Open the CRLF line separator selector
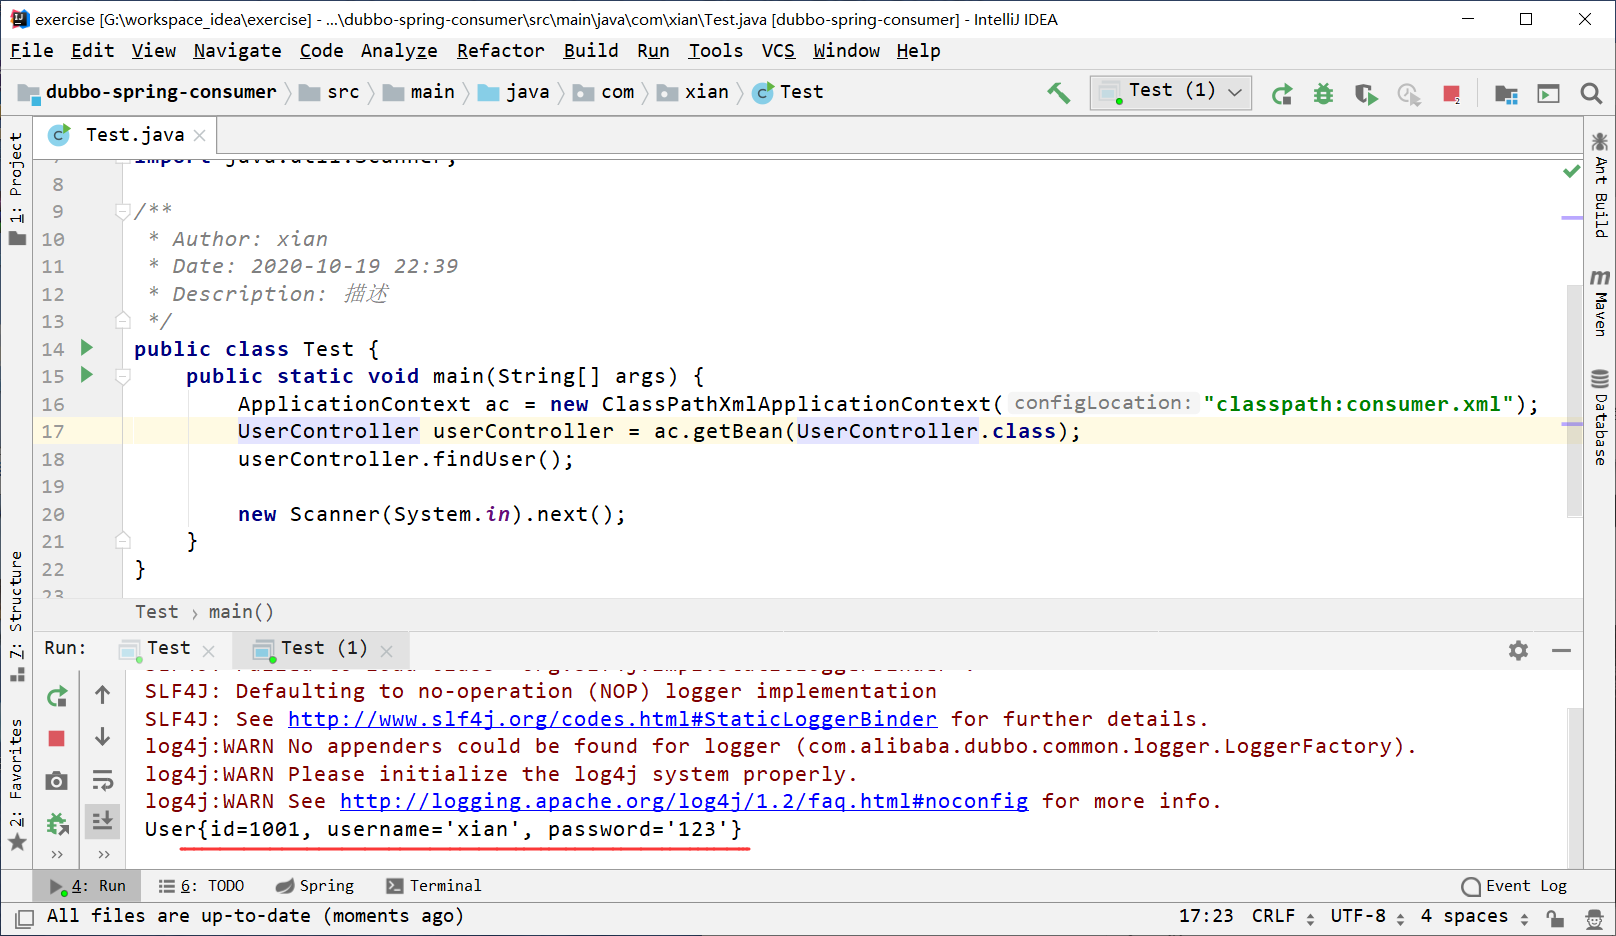 pos(1282,917)
